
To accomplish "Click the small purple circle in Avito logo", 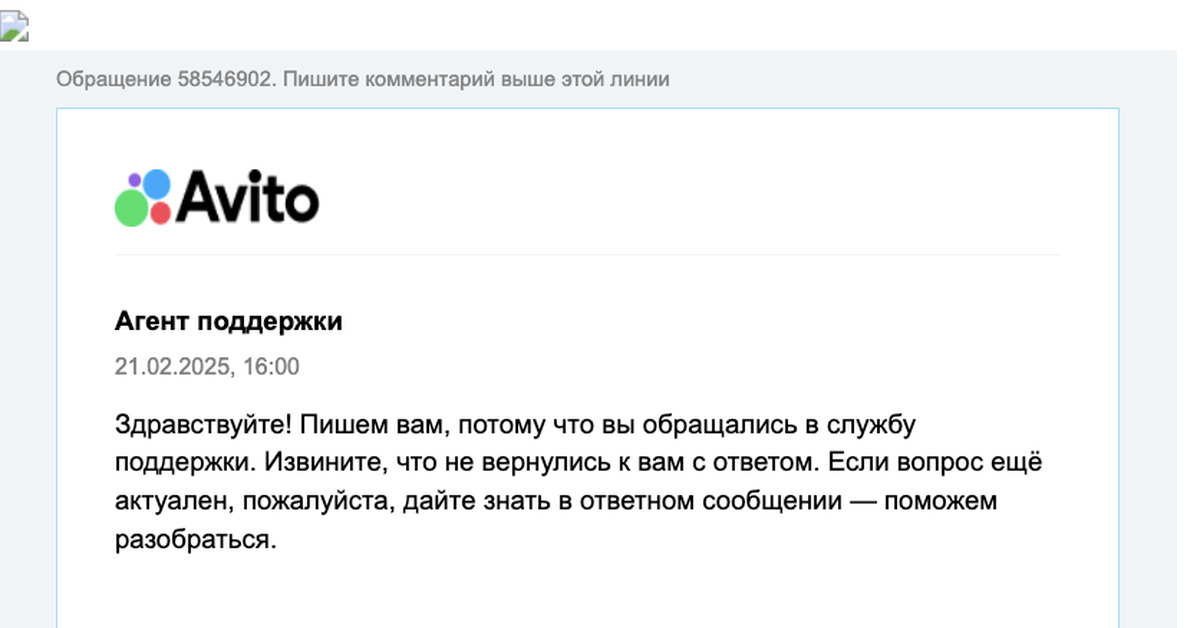I will [x=135, y=180].
